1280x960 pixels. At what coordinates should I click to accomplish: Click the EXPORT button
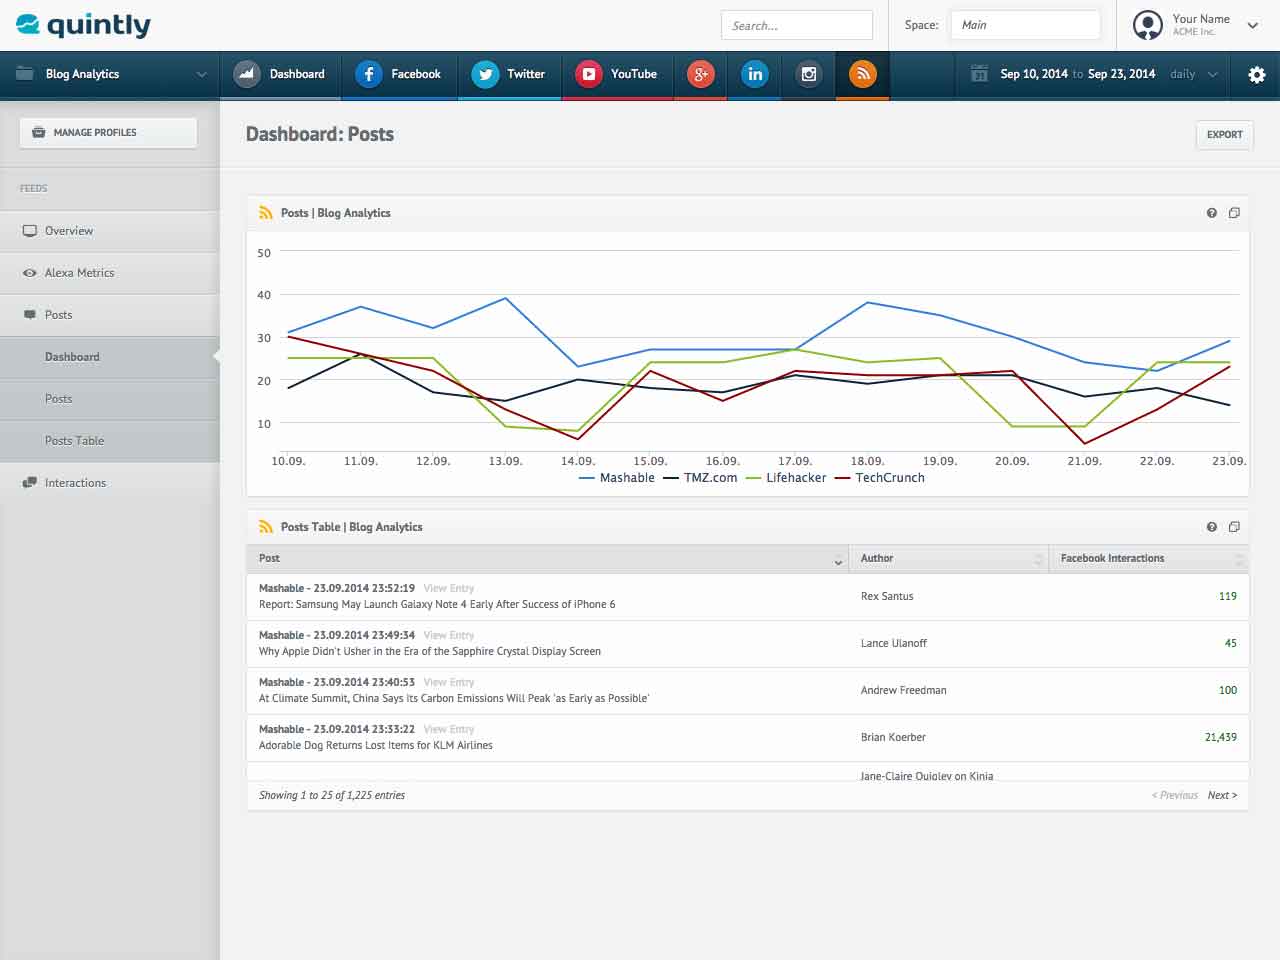pos(1224,135)
